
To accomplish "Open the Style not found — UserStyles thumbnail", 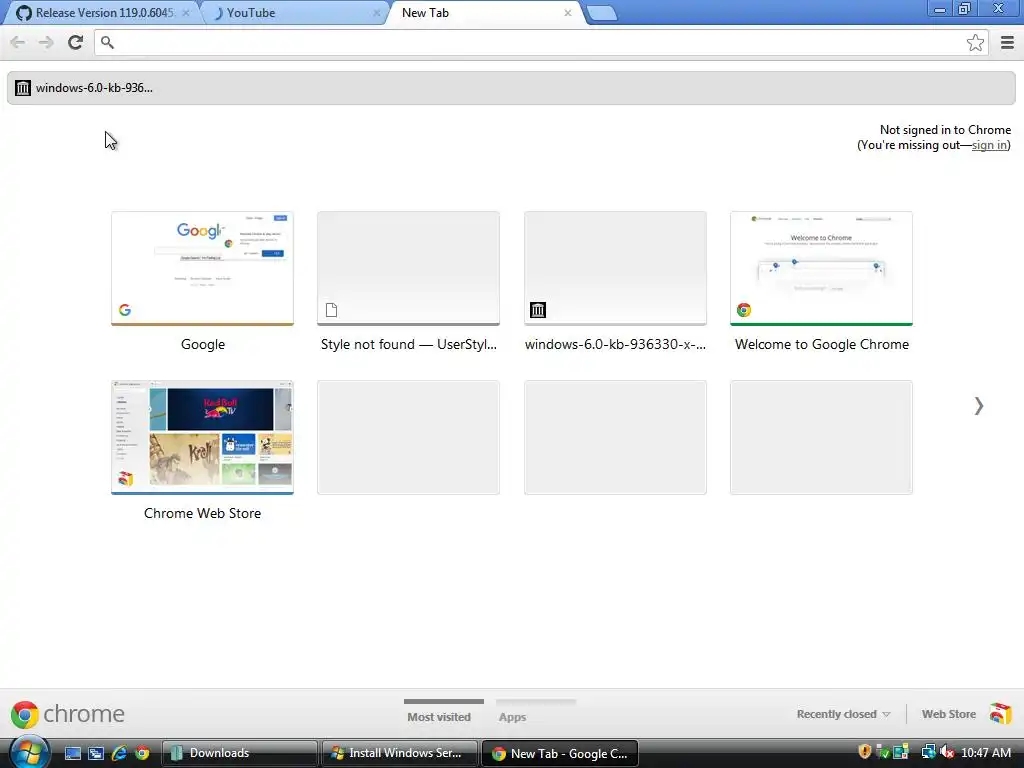I will (x=408, y=268).
